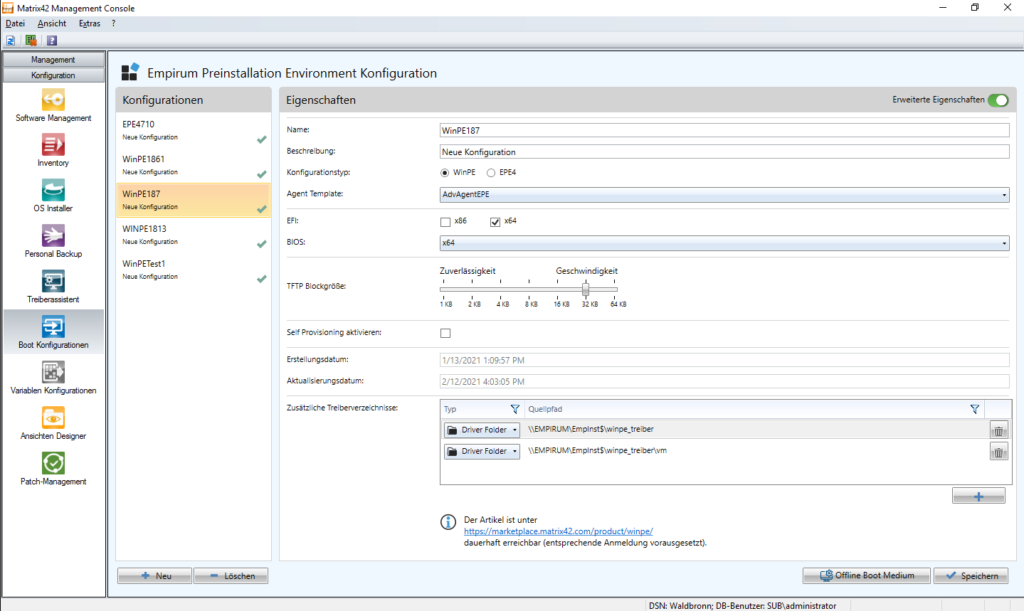1024x611 pixels.
Task: Select the WinPETest1 configuration
Action: click(x=193, y=270)
